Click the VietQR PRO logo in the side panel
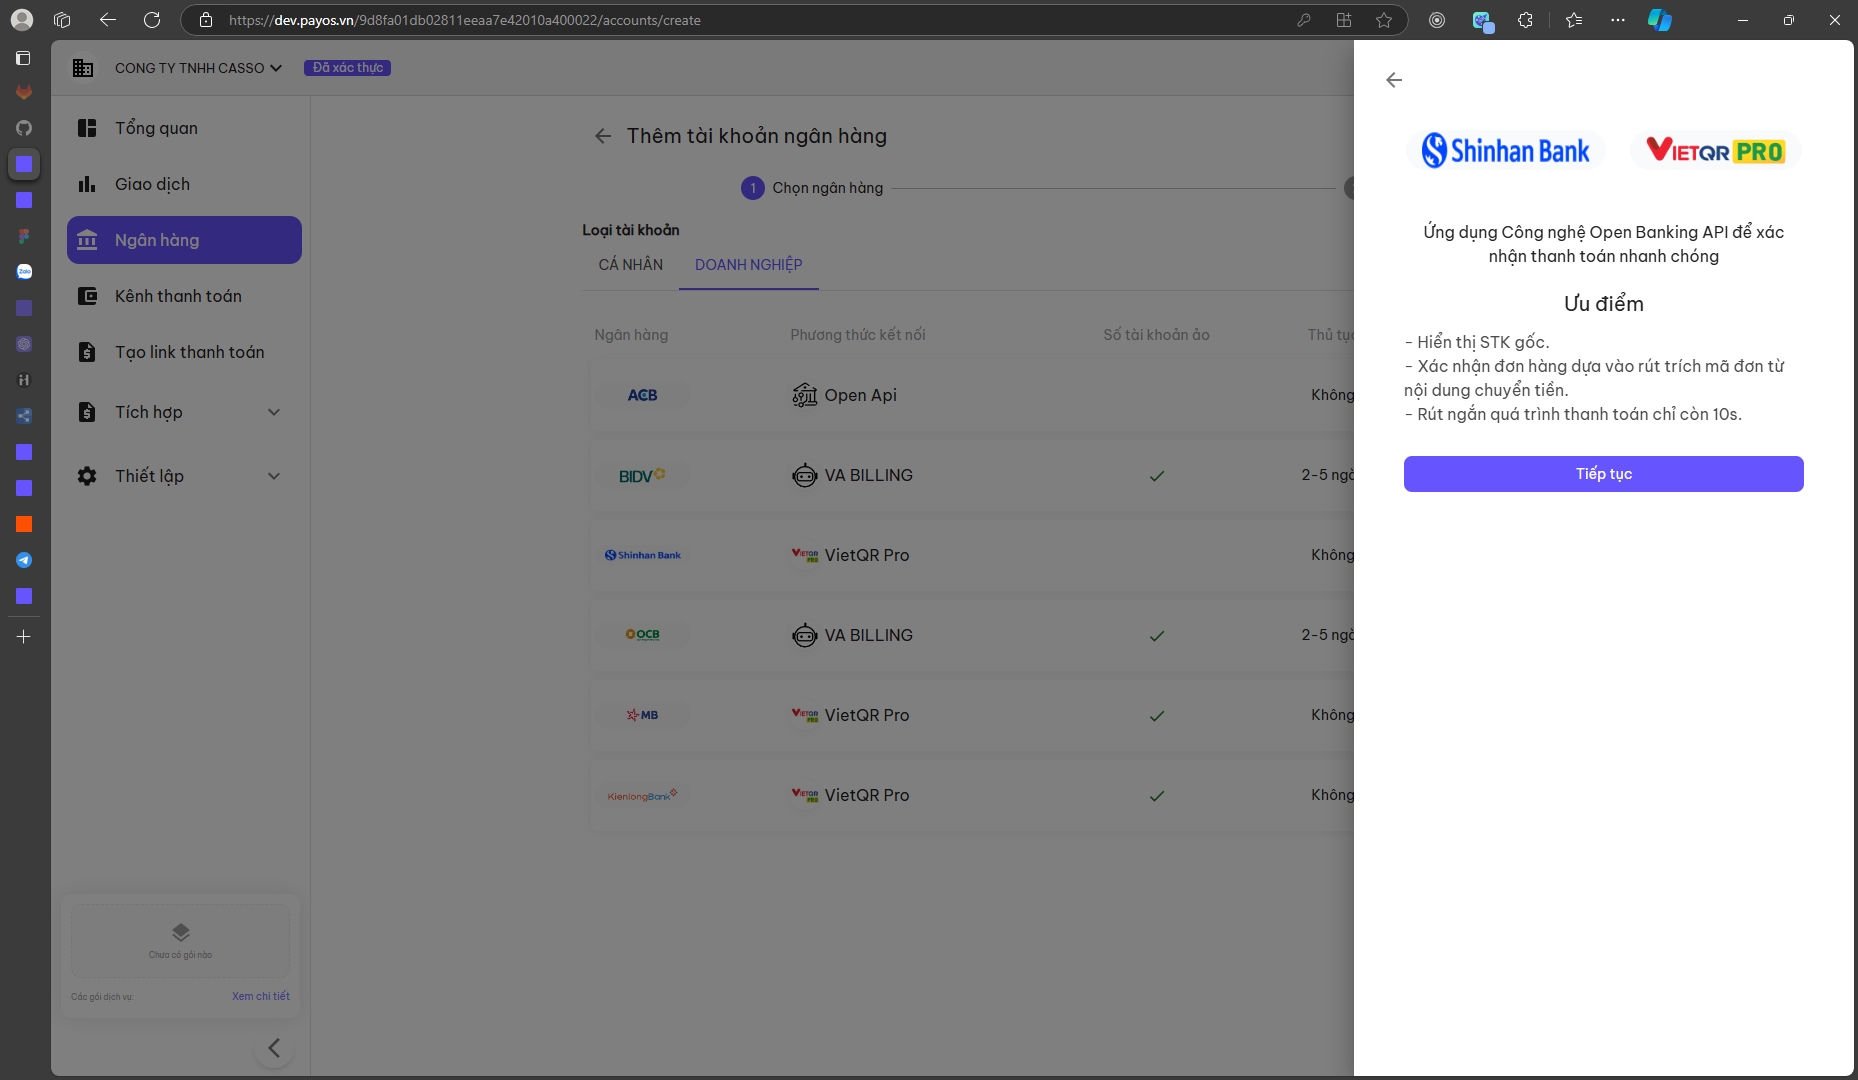Screen dimensions: 1858x1080 tap(1715, 151)
